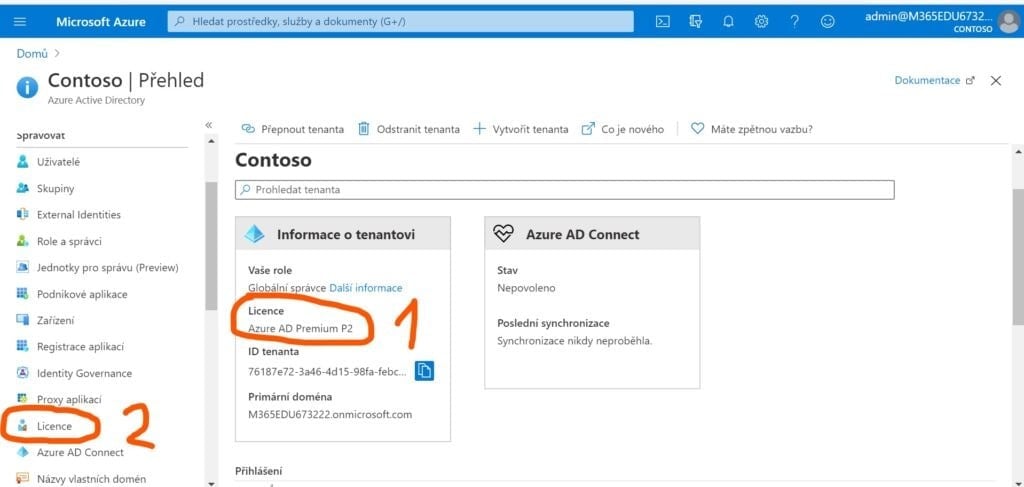
Task: Copy the tenant ID with copy icon
Action: tap(424, 371)
